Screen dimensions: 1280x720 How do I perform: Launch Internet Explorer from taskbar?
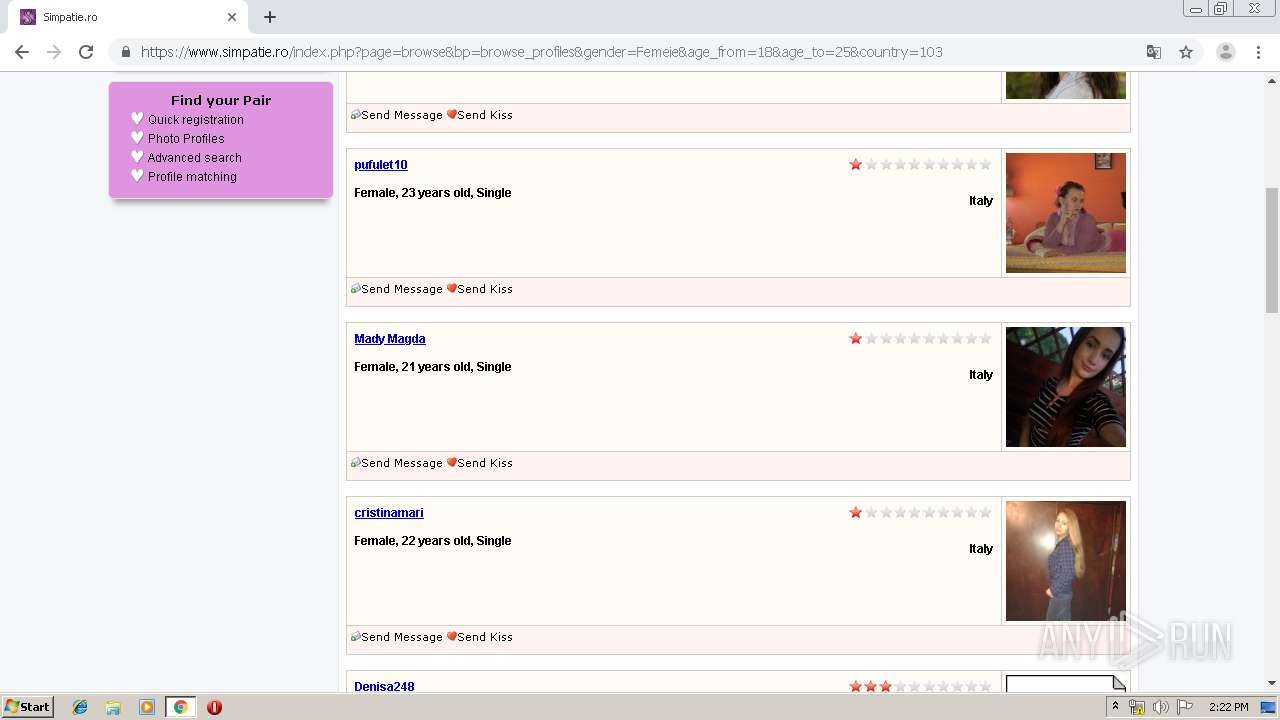[80, 707]
